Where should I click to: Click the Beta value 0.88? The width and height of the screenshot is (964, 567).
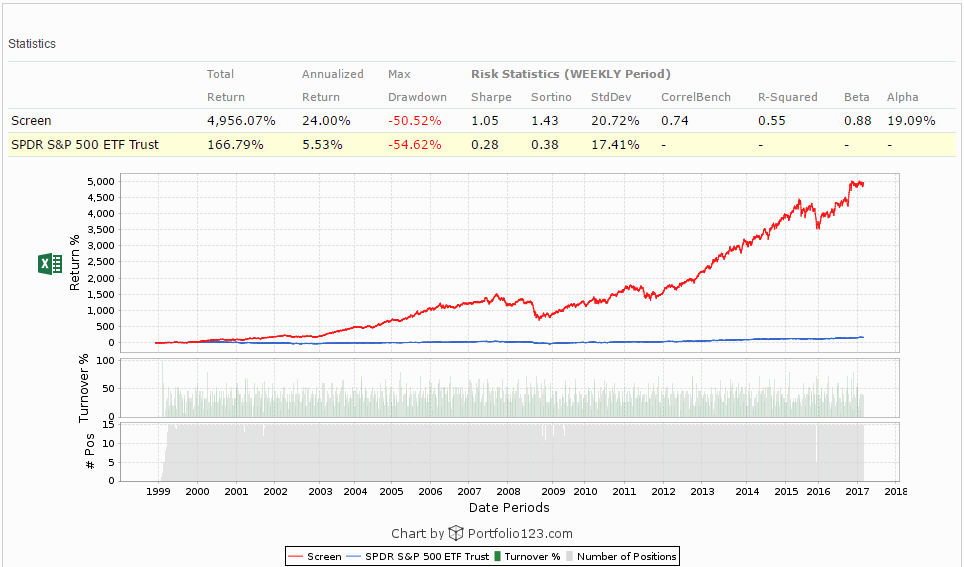[x=858, y=121]
